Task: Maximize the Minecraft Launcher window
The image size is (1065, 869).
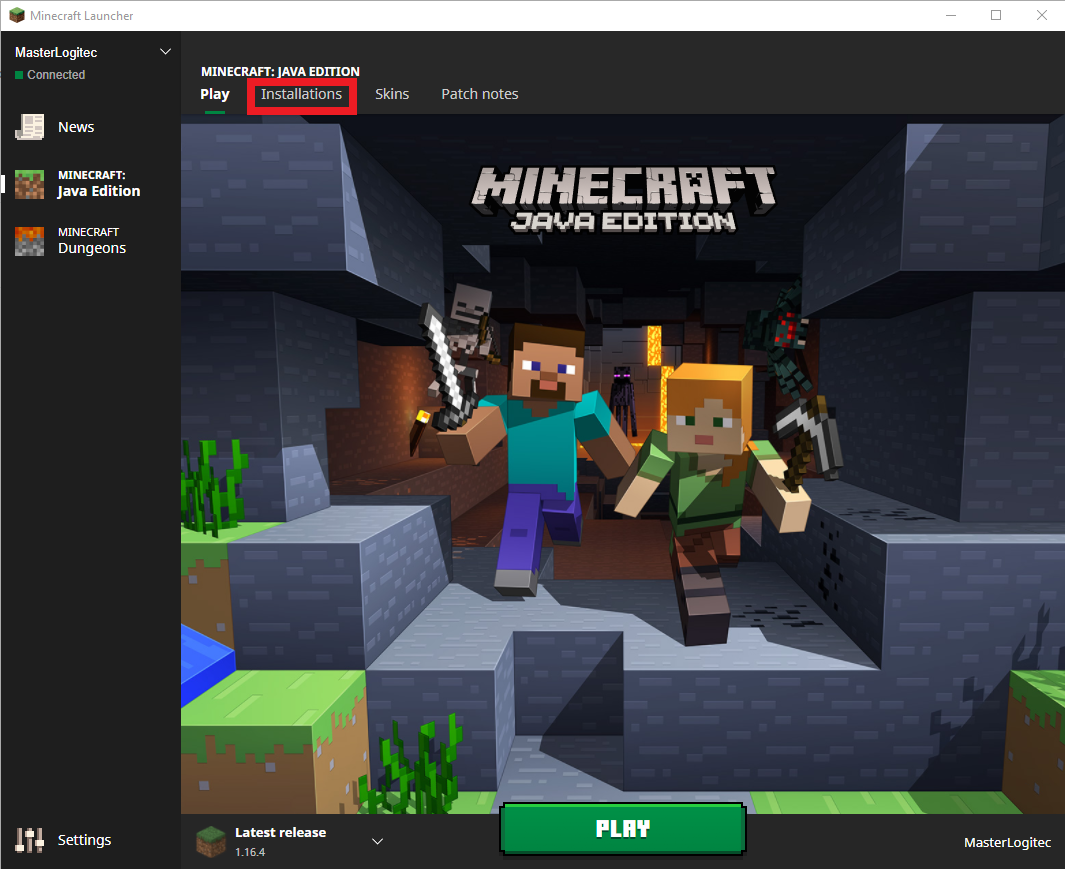Action: pos(996,15)
